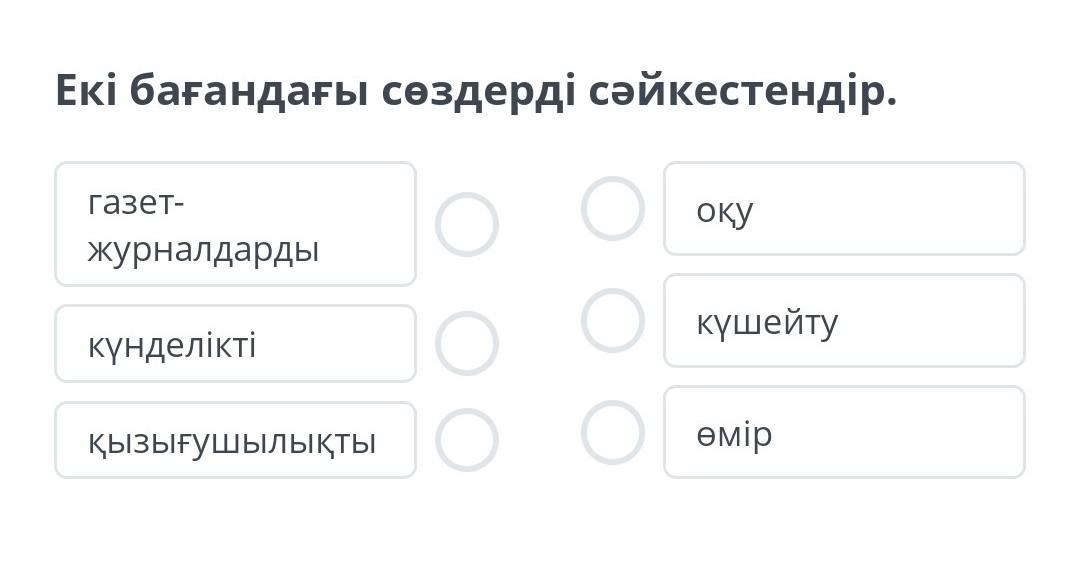Click the heading Екі бағандағы сөздерді сәйкестендір
The image size is (1067, 578).
[x=476, y=92]
